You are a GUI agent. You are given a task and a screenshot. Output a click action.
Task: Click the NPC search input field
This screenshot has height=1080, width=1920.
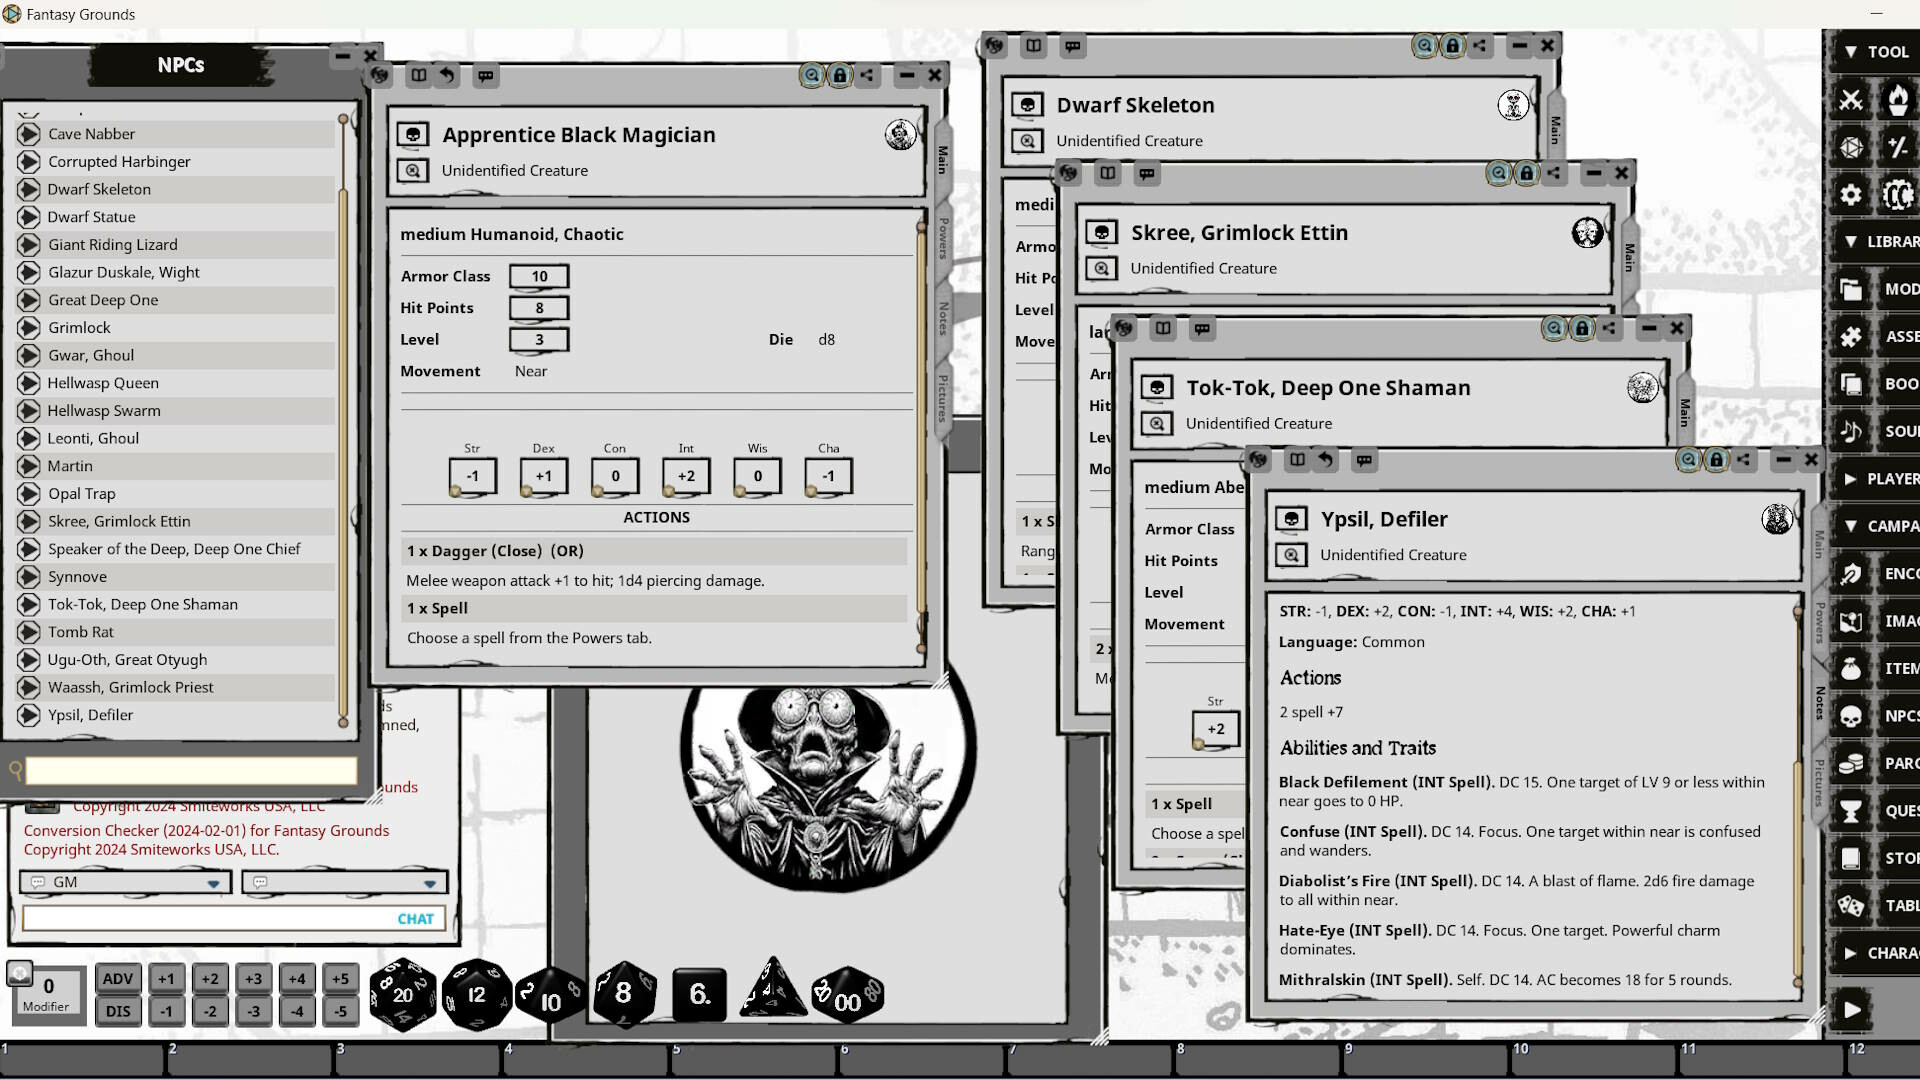(190, 770)
